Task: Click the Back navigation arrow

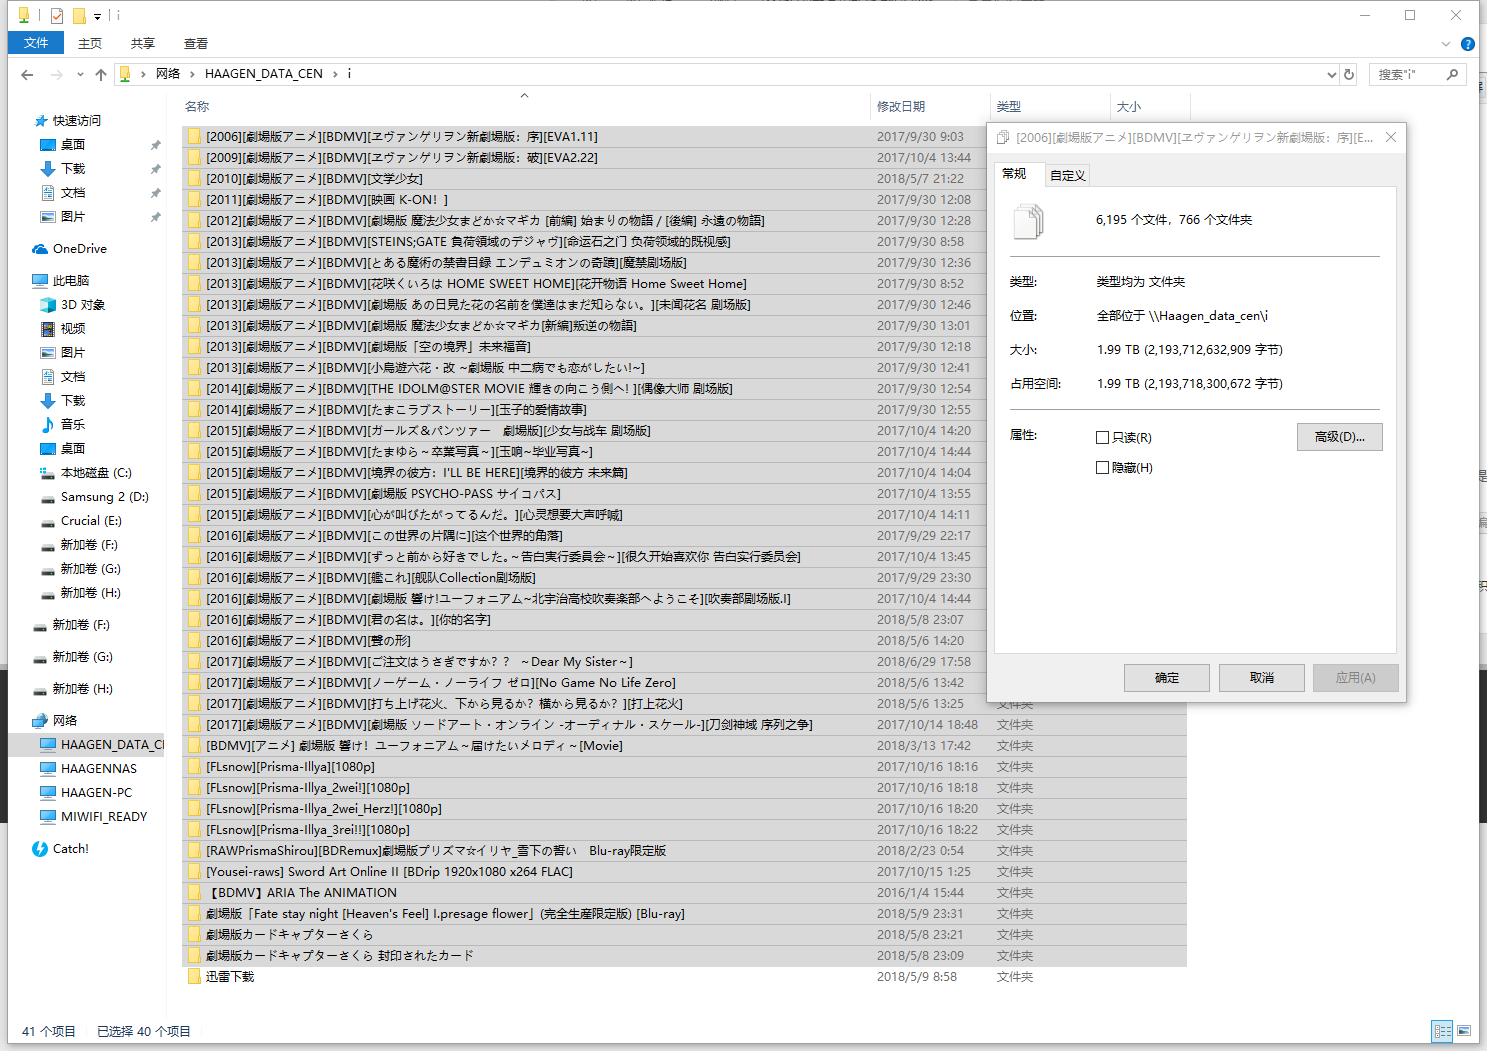Action: [x=27, y=74]
